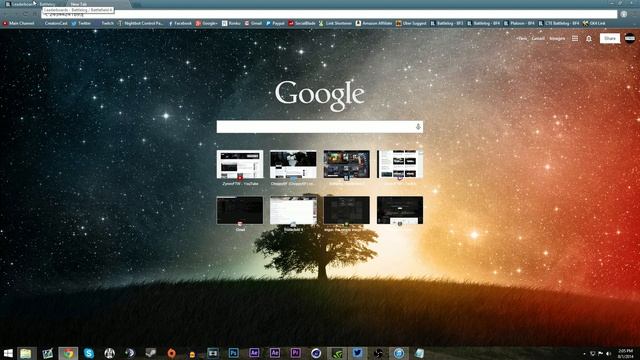640x360 pixels.
Task: Open the Gmail link in Google header
Action: 538,38
